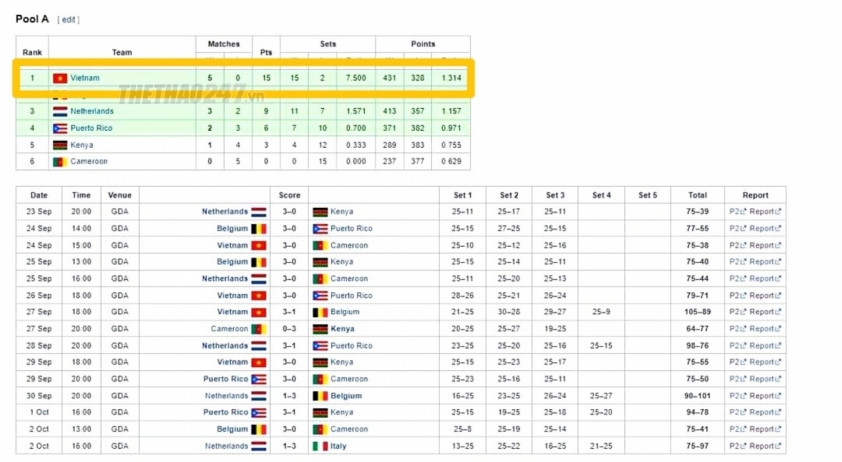Viewport: 842px width, 462px height.
Task: Open the Cameroon team link in the standings
Action: pyautogui.click(x=89, y=161)
